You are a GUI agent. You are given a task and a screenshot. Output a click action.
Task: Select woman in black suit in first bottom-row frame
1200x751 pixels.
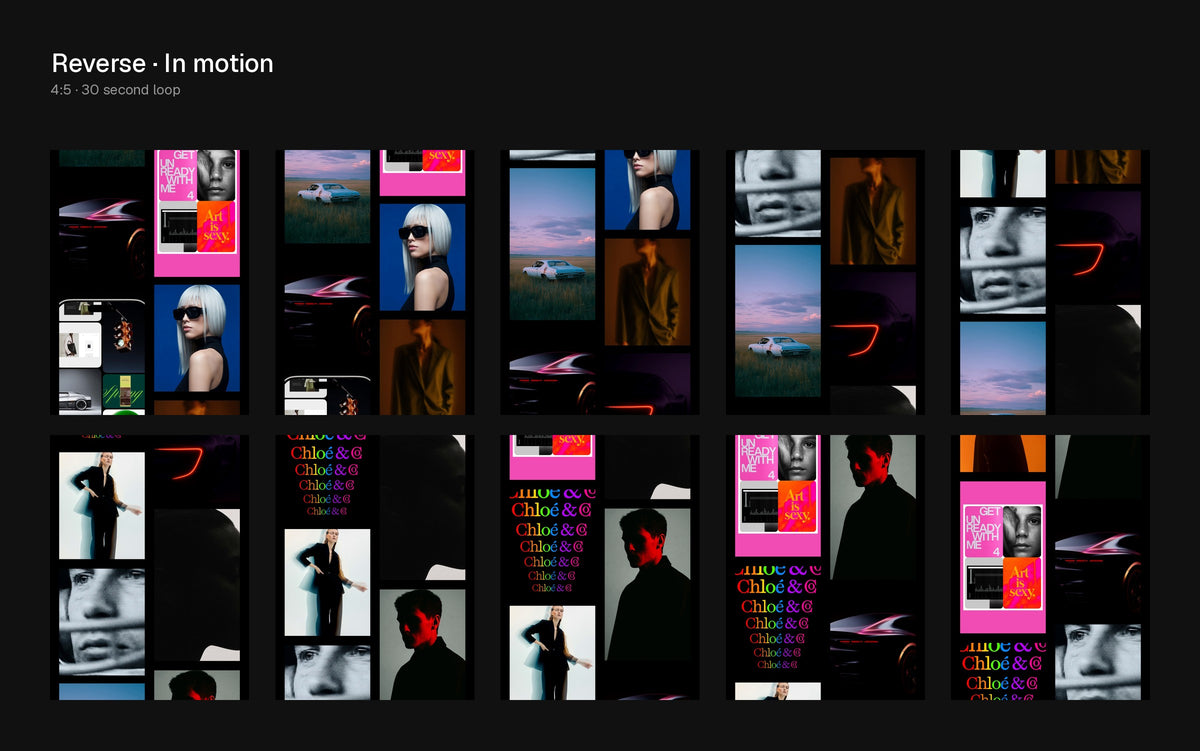point(102,505)
